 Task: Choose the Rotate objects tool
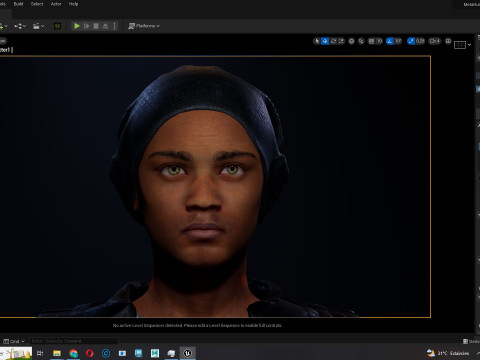(333, 41)
